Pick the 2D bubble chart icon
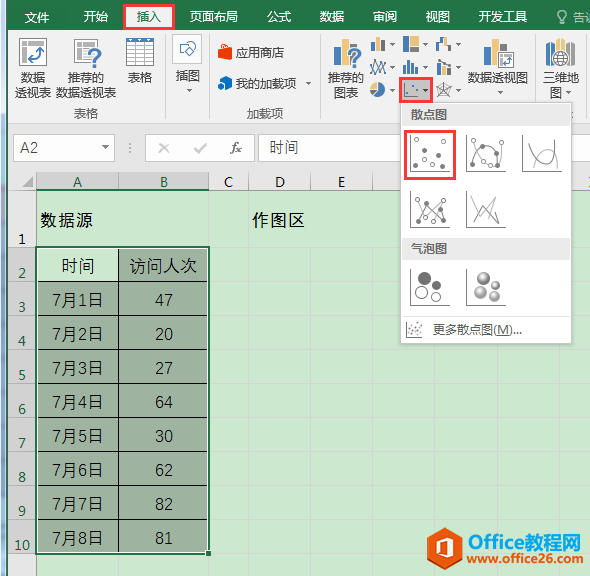 click(x=430, y=287)
